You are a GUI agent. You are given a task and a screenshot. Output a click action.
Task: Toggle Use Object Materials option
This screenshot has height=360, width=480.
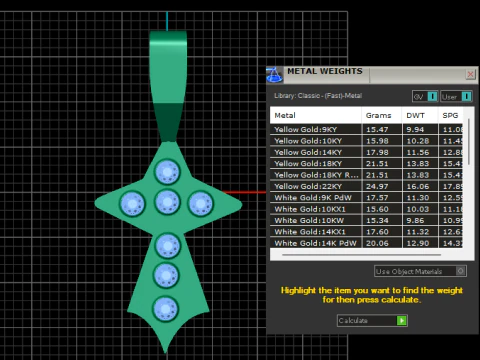[x=420, y=271]
